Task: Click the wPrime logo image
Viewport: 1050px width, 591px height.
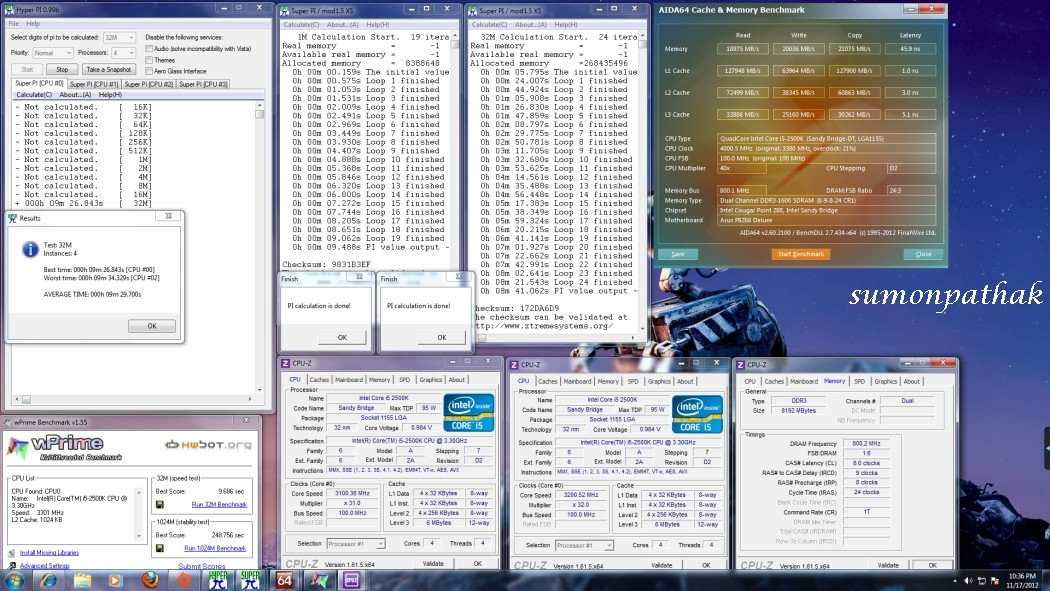Action: [64, 447]
